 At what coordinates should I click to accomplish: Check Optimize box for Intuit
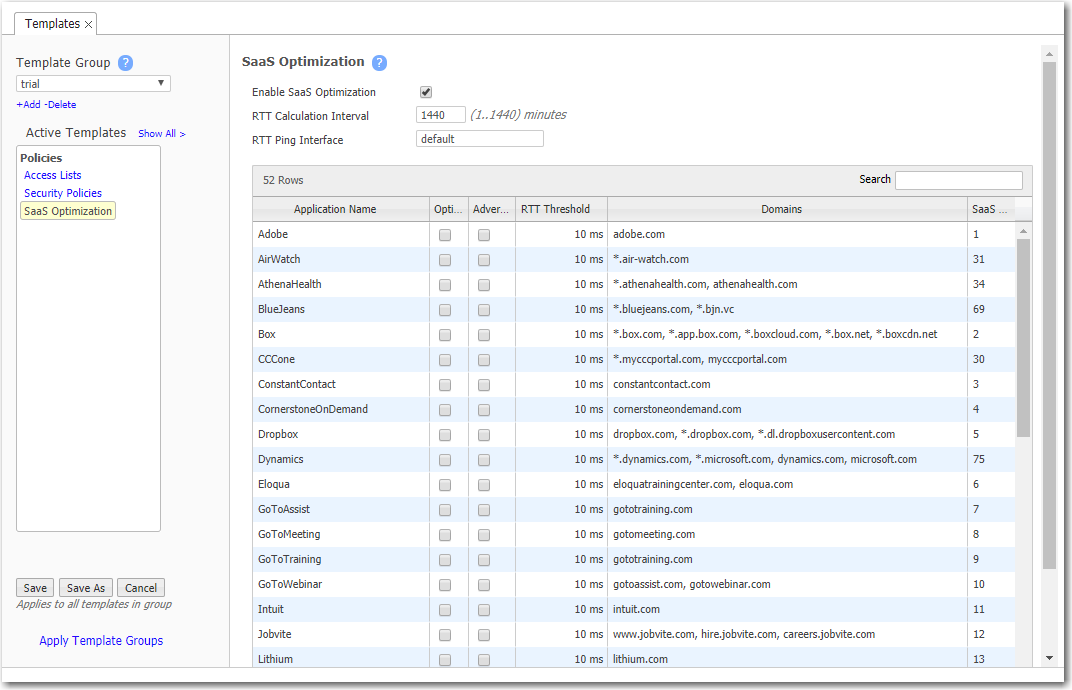[x=445, y=610]
